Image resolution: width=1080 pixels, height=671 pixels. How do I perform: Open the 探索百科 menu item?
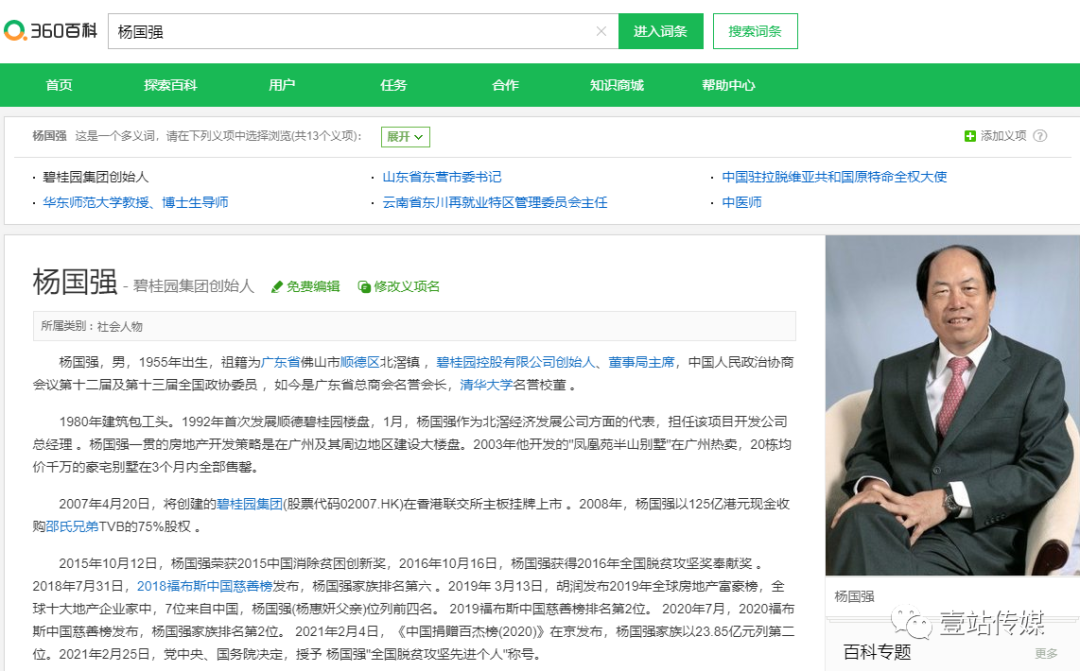pos(170,85)
